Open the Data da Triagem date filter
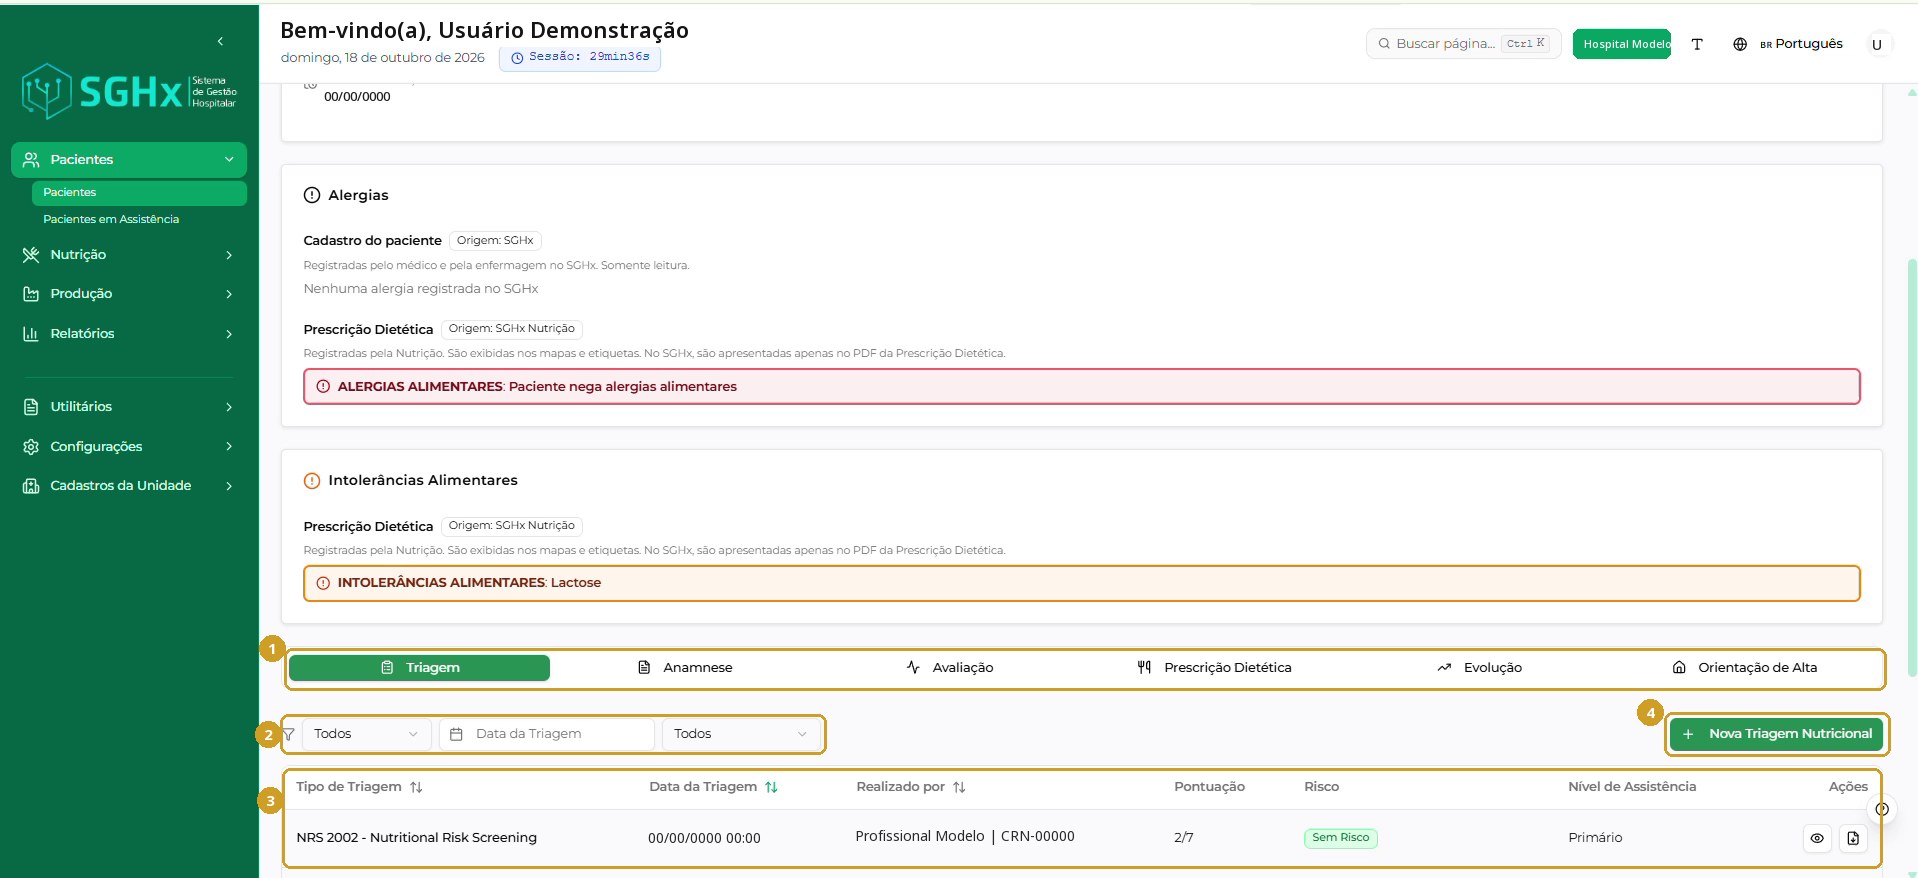Screen dimensions: 1918x878 [547, 734]
